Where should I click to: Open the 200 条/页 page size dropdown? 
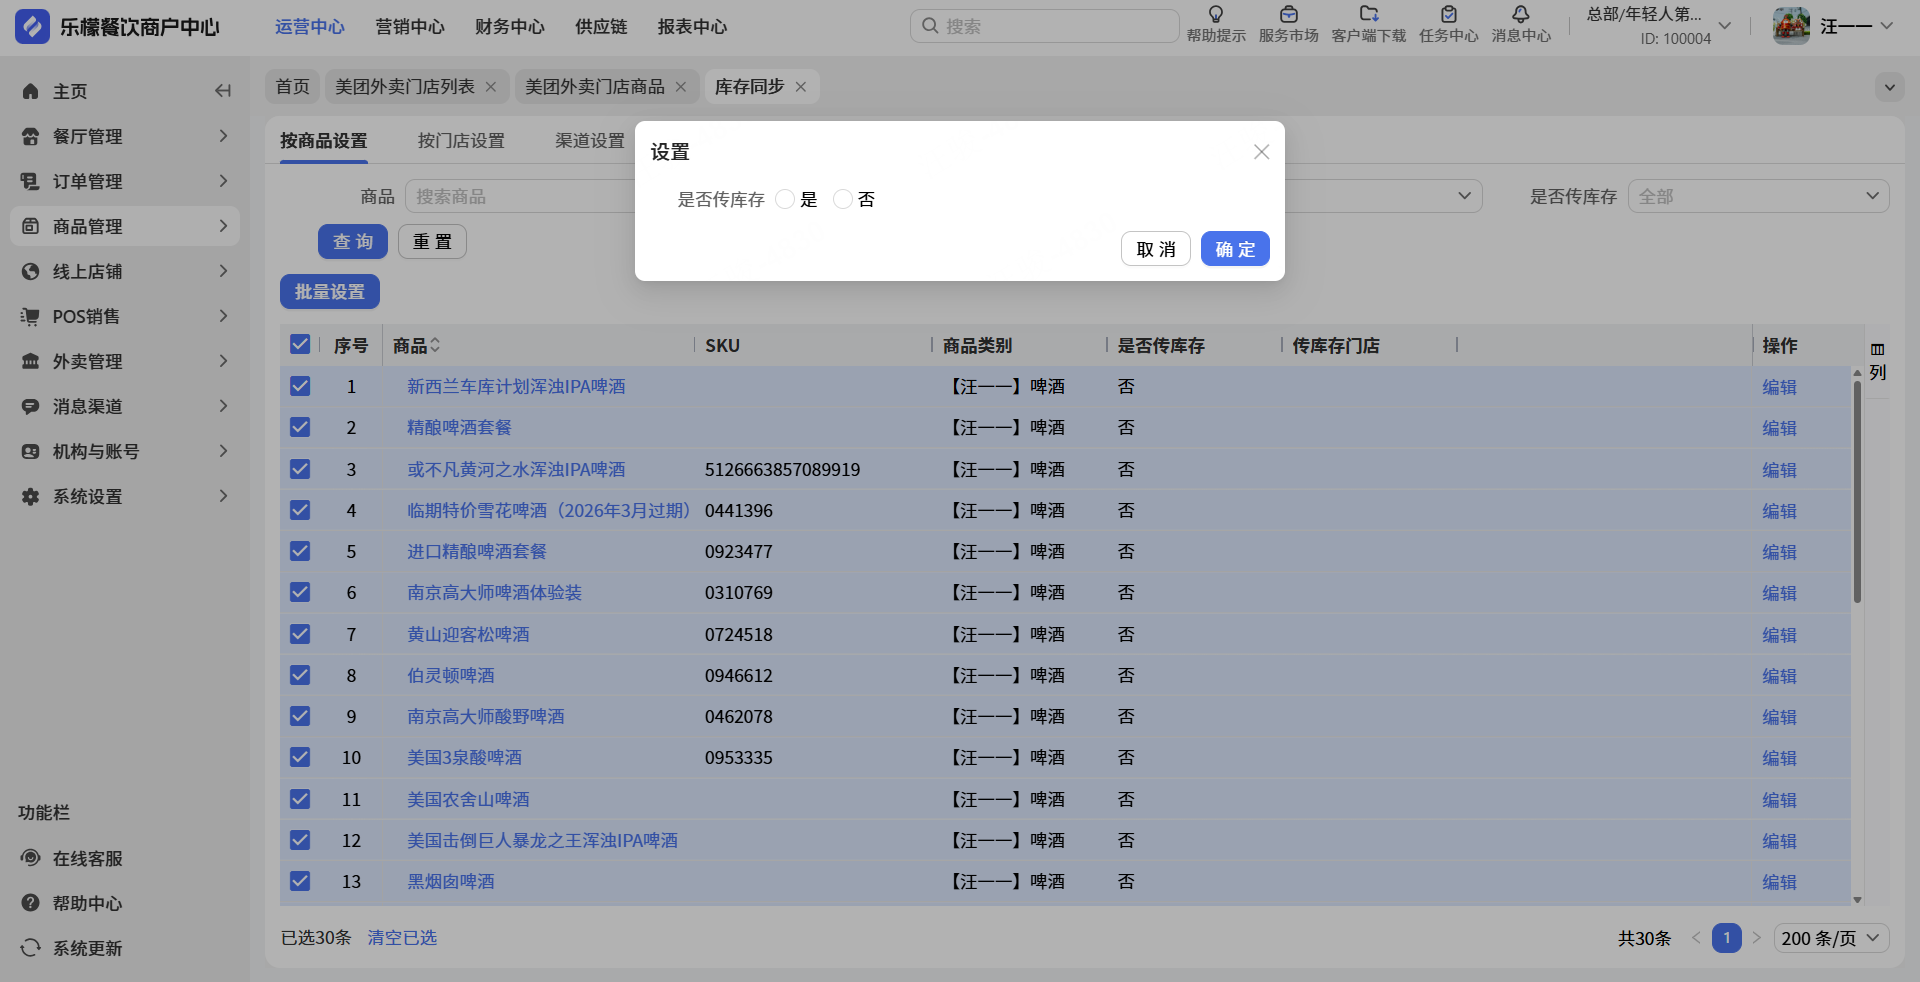coord(1830,938)
